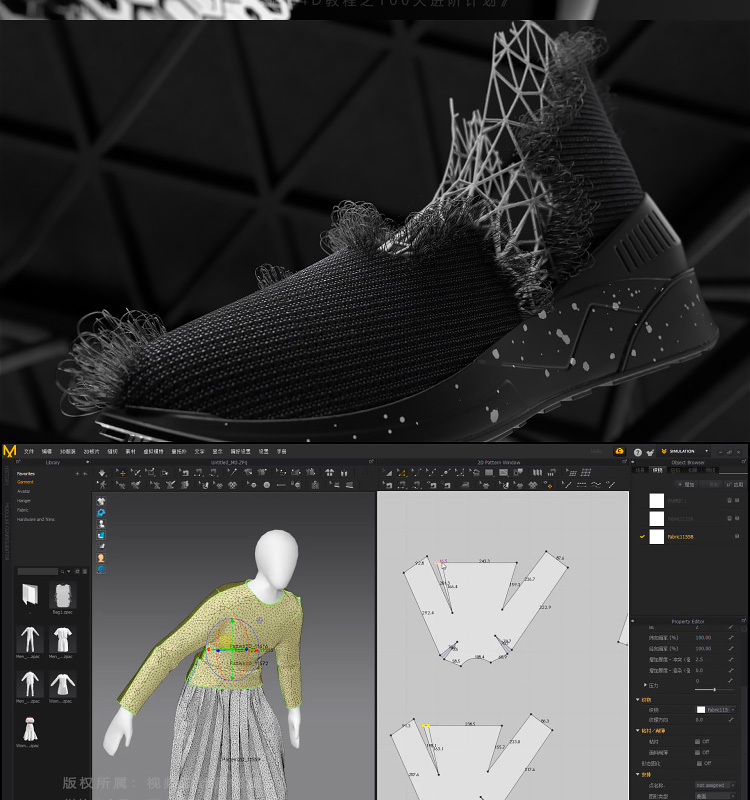
Task: Click the Marvelous Designer logo icon
Action: [10, 452]
